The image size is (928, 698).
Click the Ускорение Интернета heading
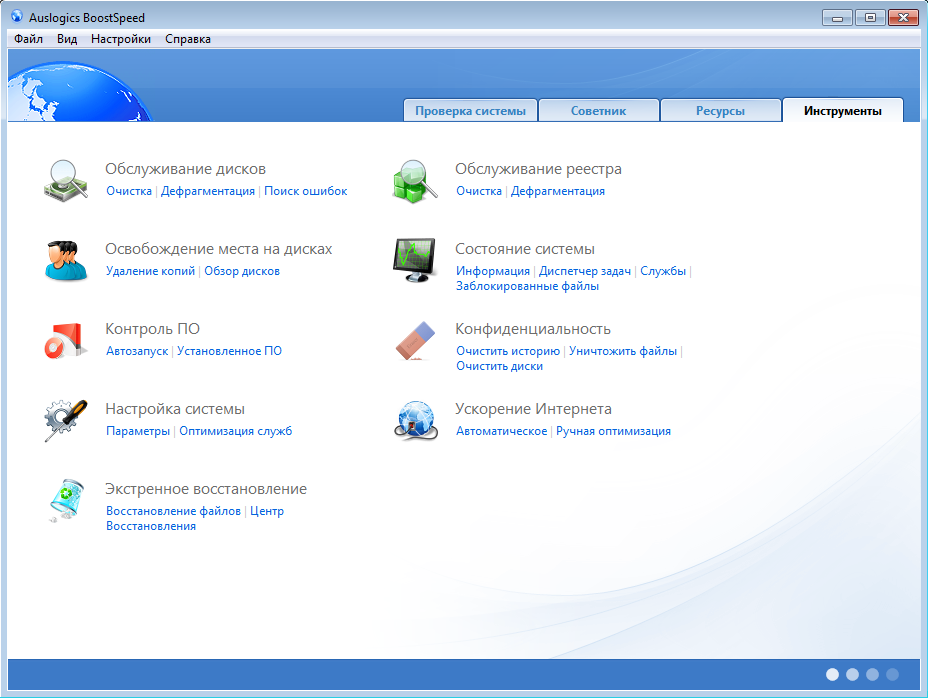533,409
